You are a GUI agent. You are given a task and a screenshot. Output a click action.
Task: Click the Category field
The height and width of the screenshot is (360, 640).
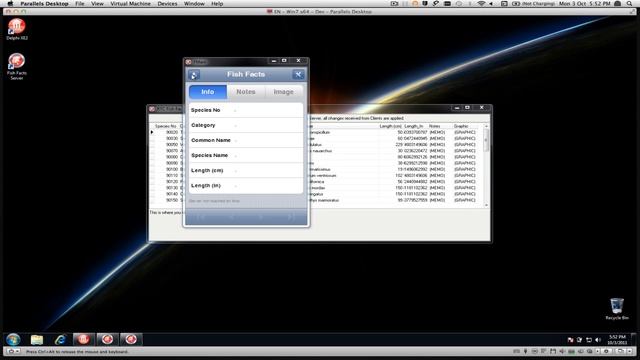246,125
